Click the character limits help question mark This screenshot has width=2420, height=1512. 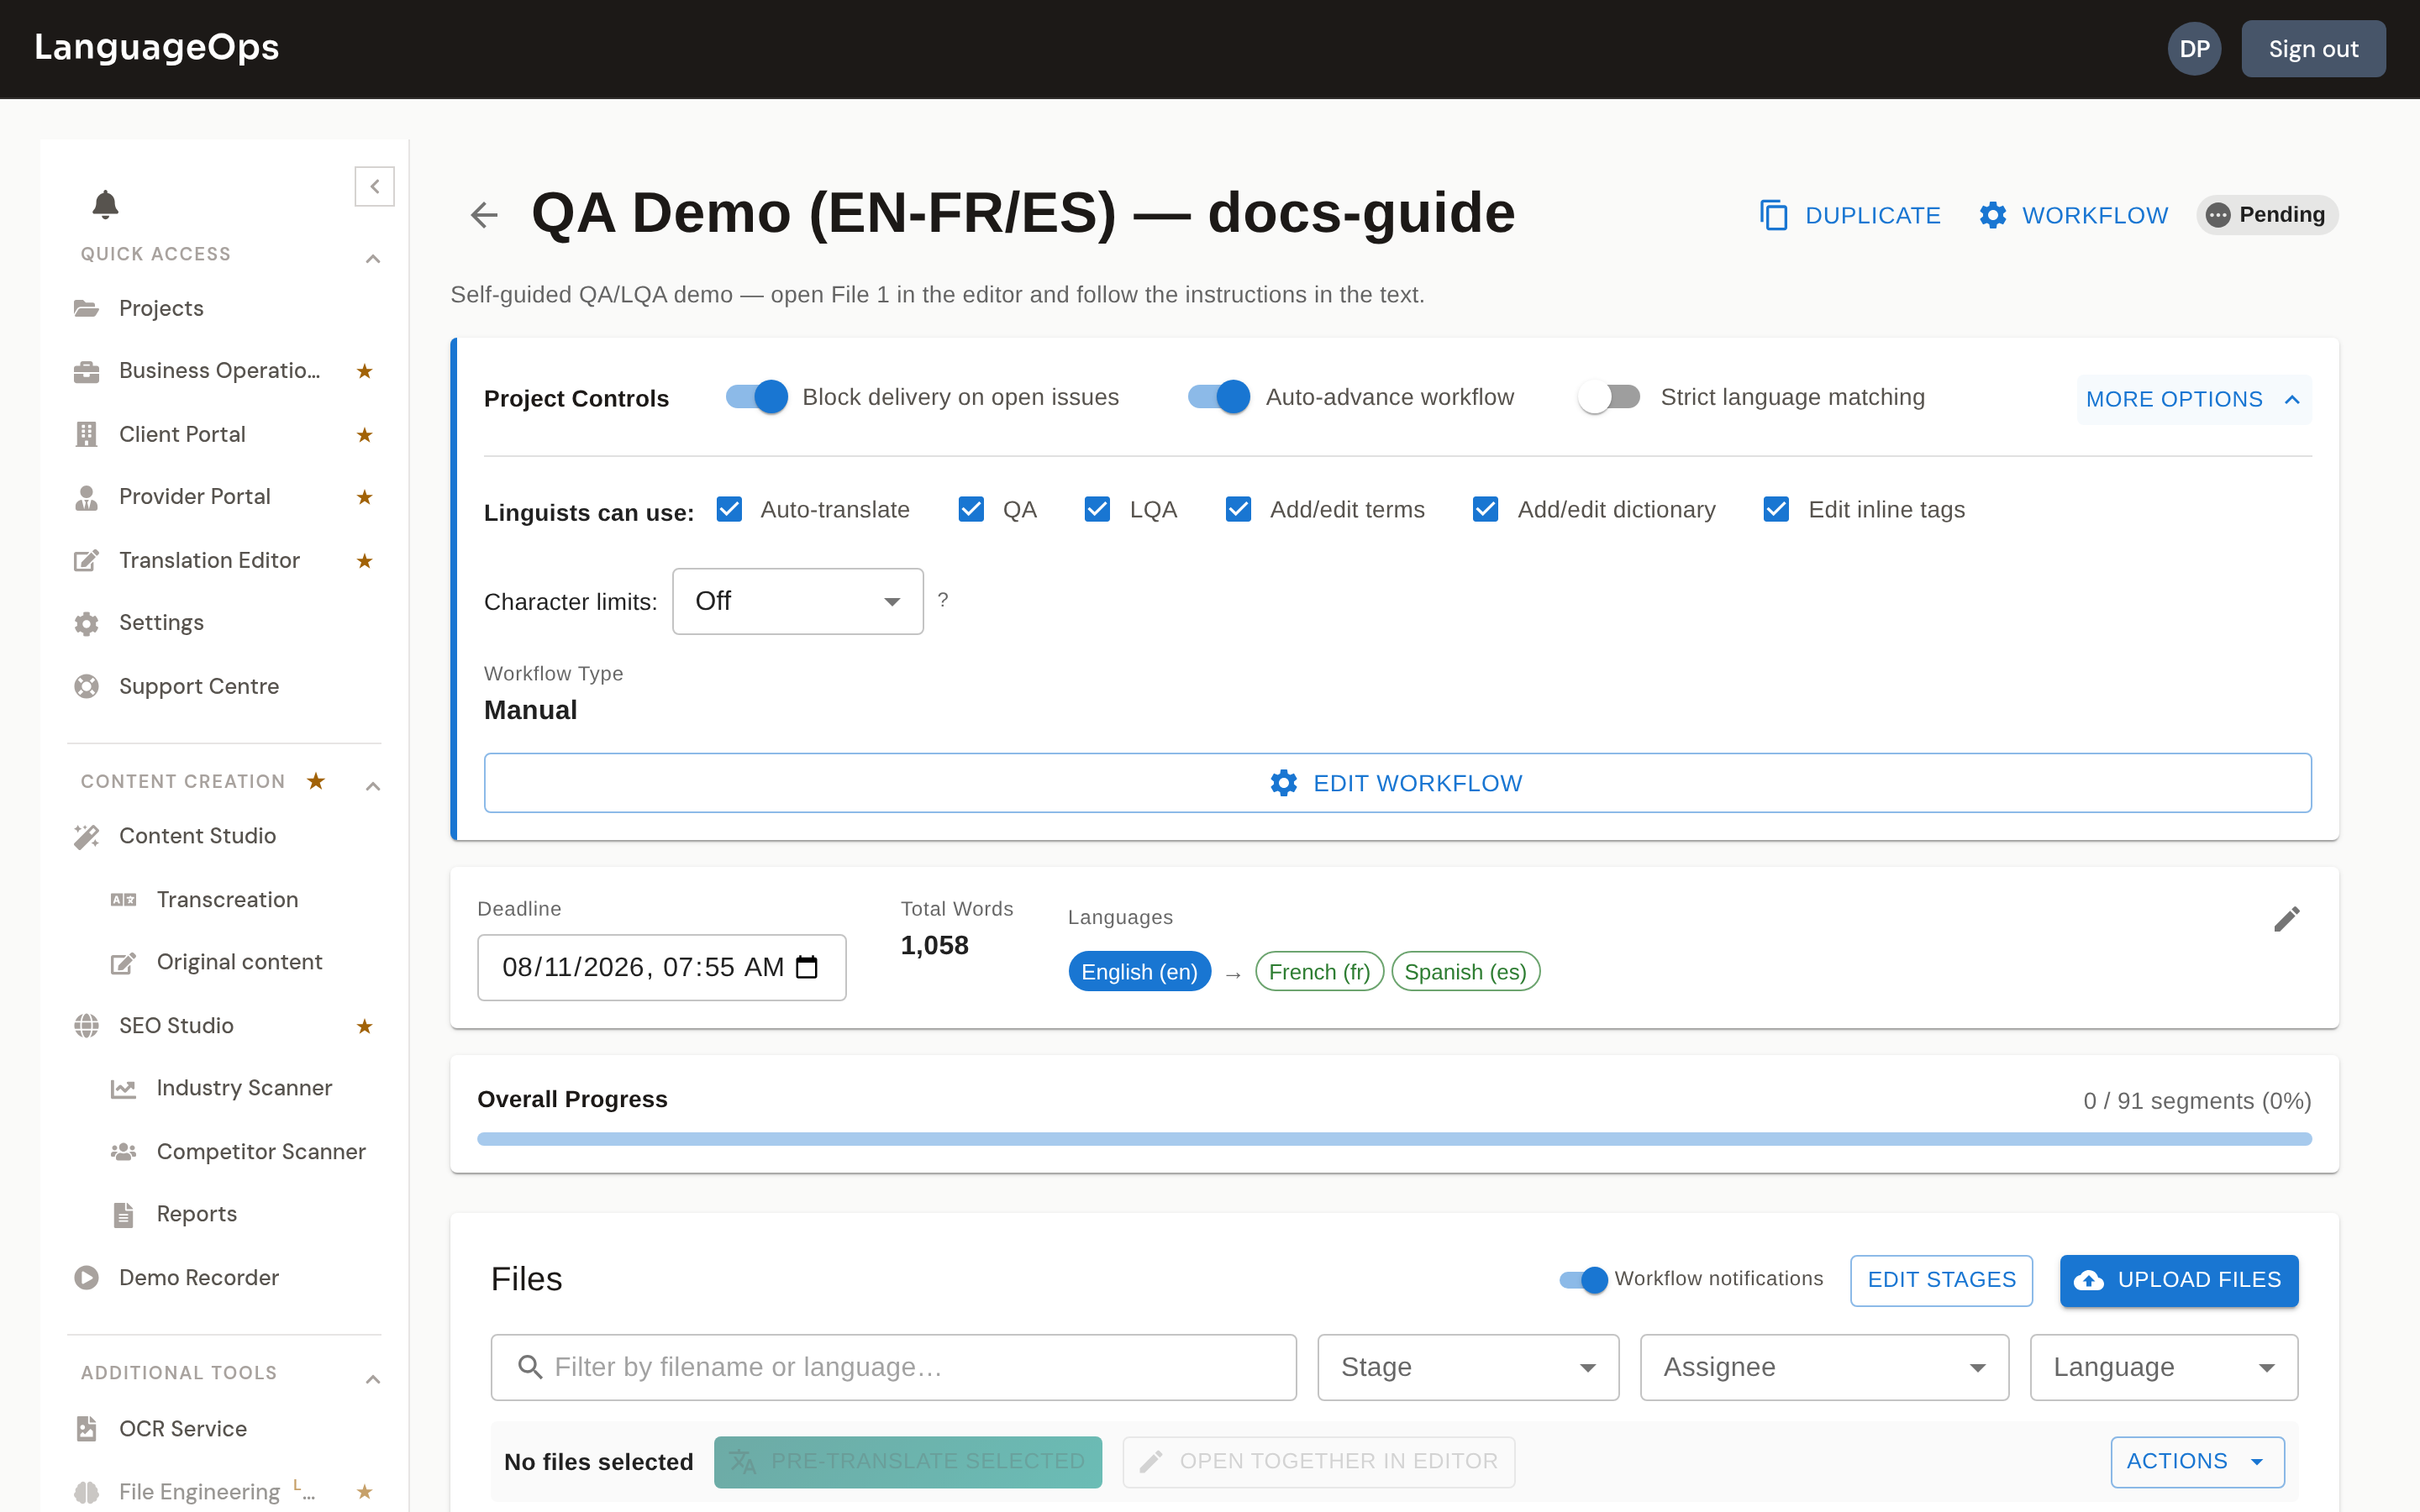pyautogui.click(x=943, y=600)
